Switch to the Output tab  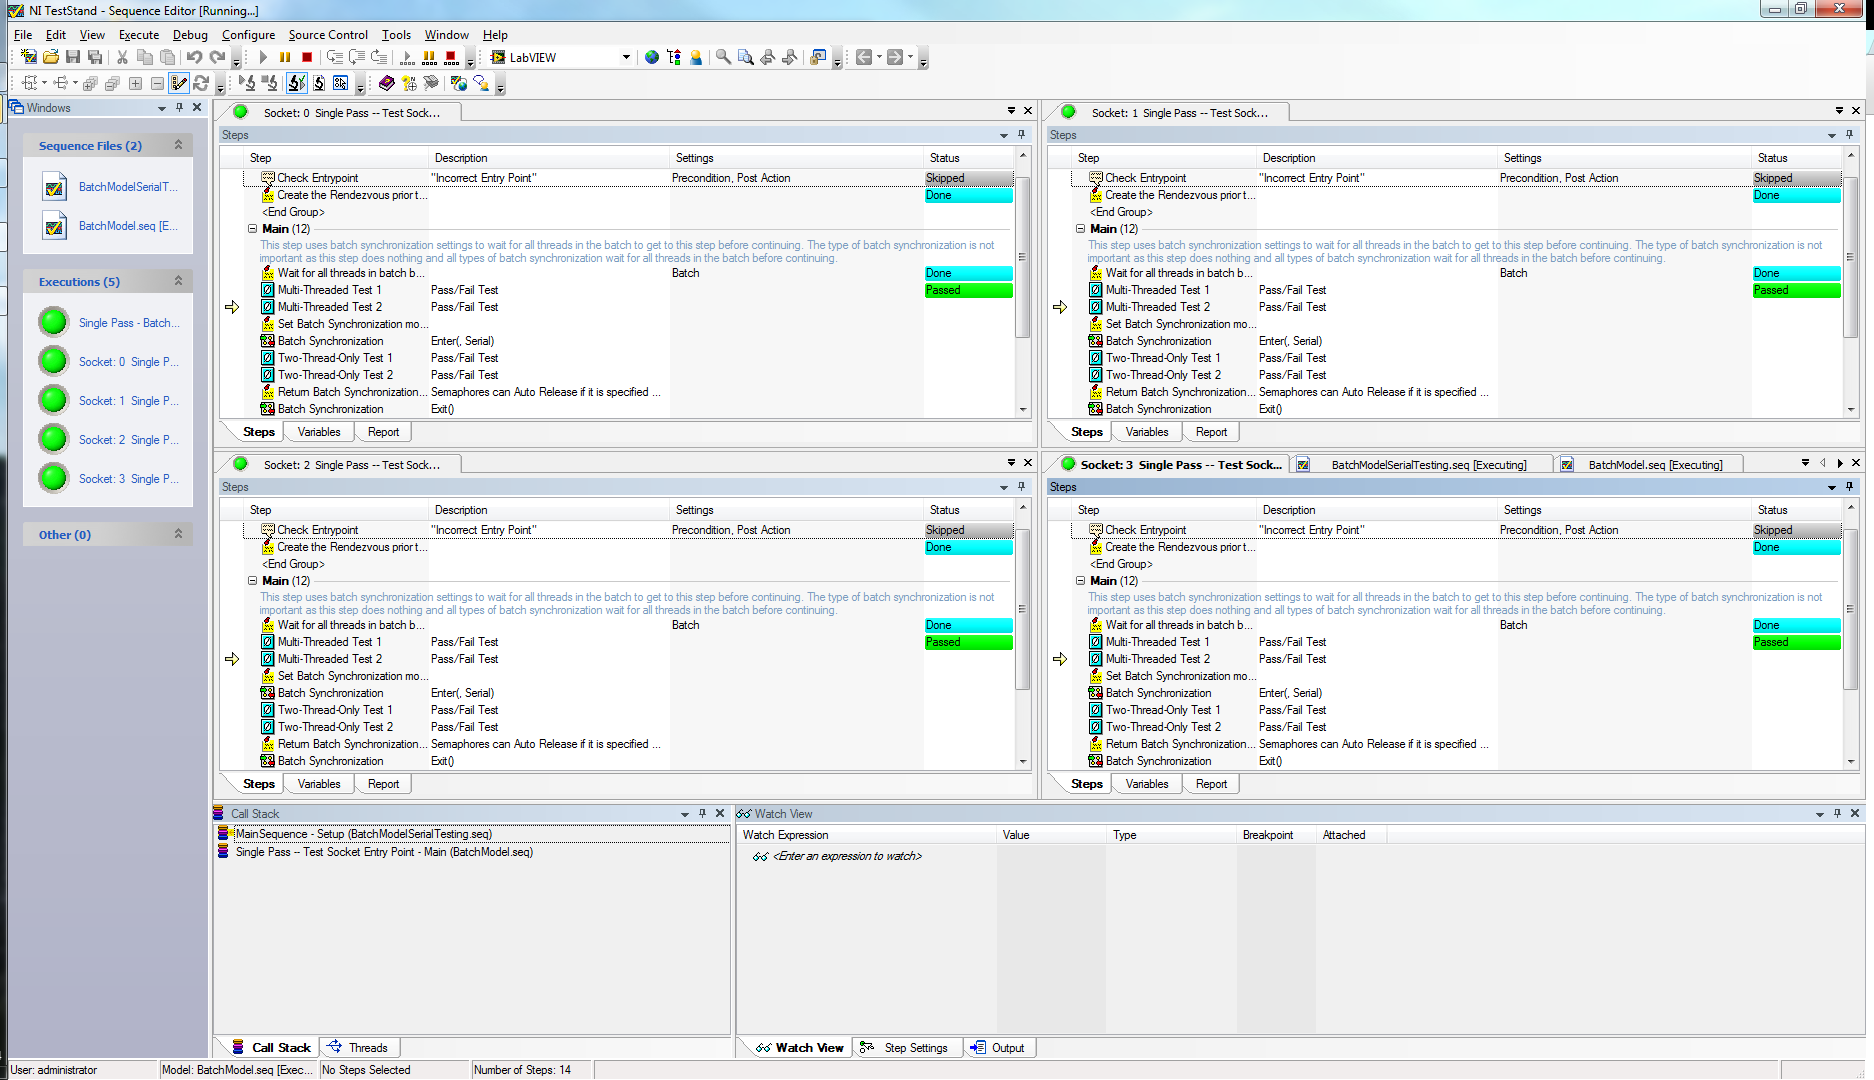pos(998,1047)
